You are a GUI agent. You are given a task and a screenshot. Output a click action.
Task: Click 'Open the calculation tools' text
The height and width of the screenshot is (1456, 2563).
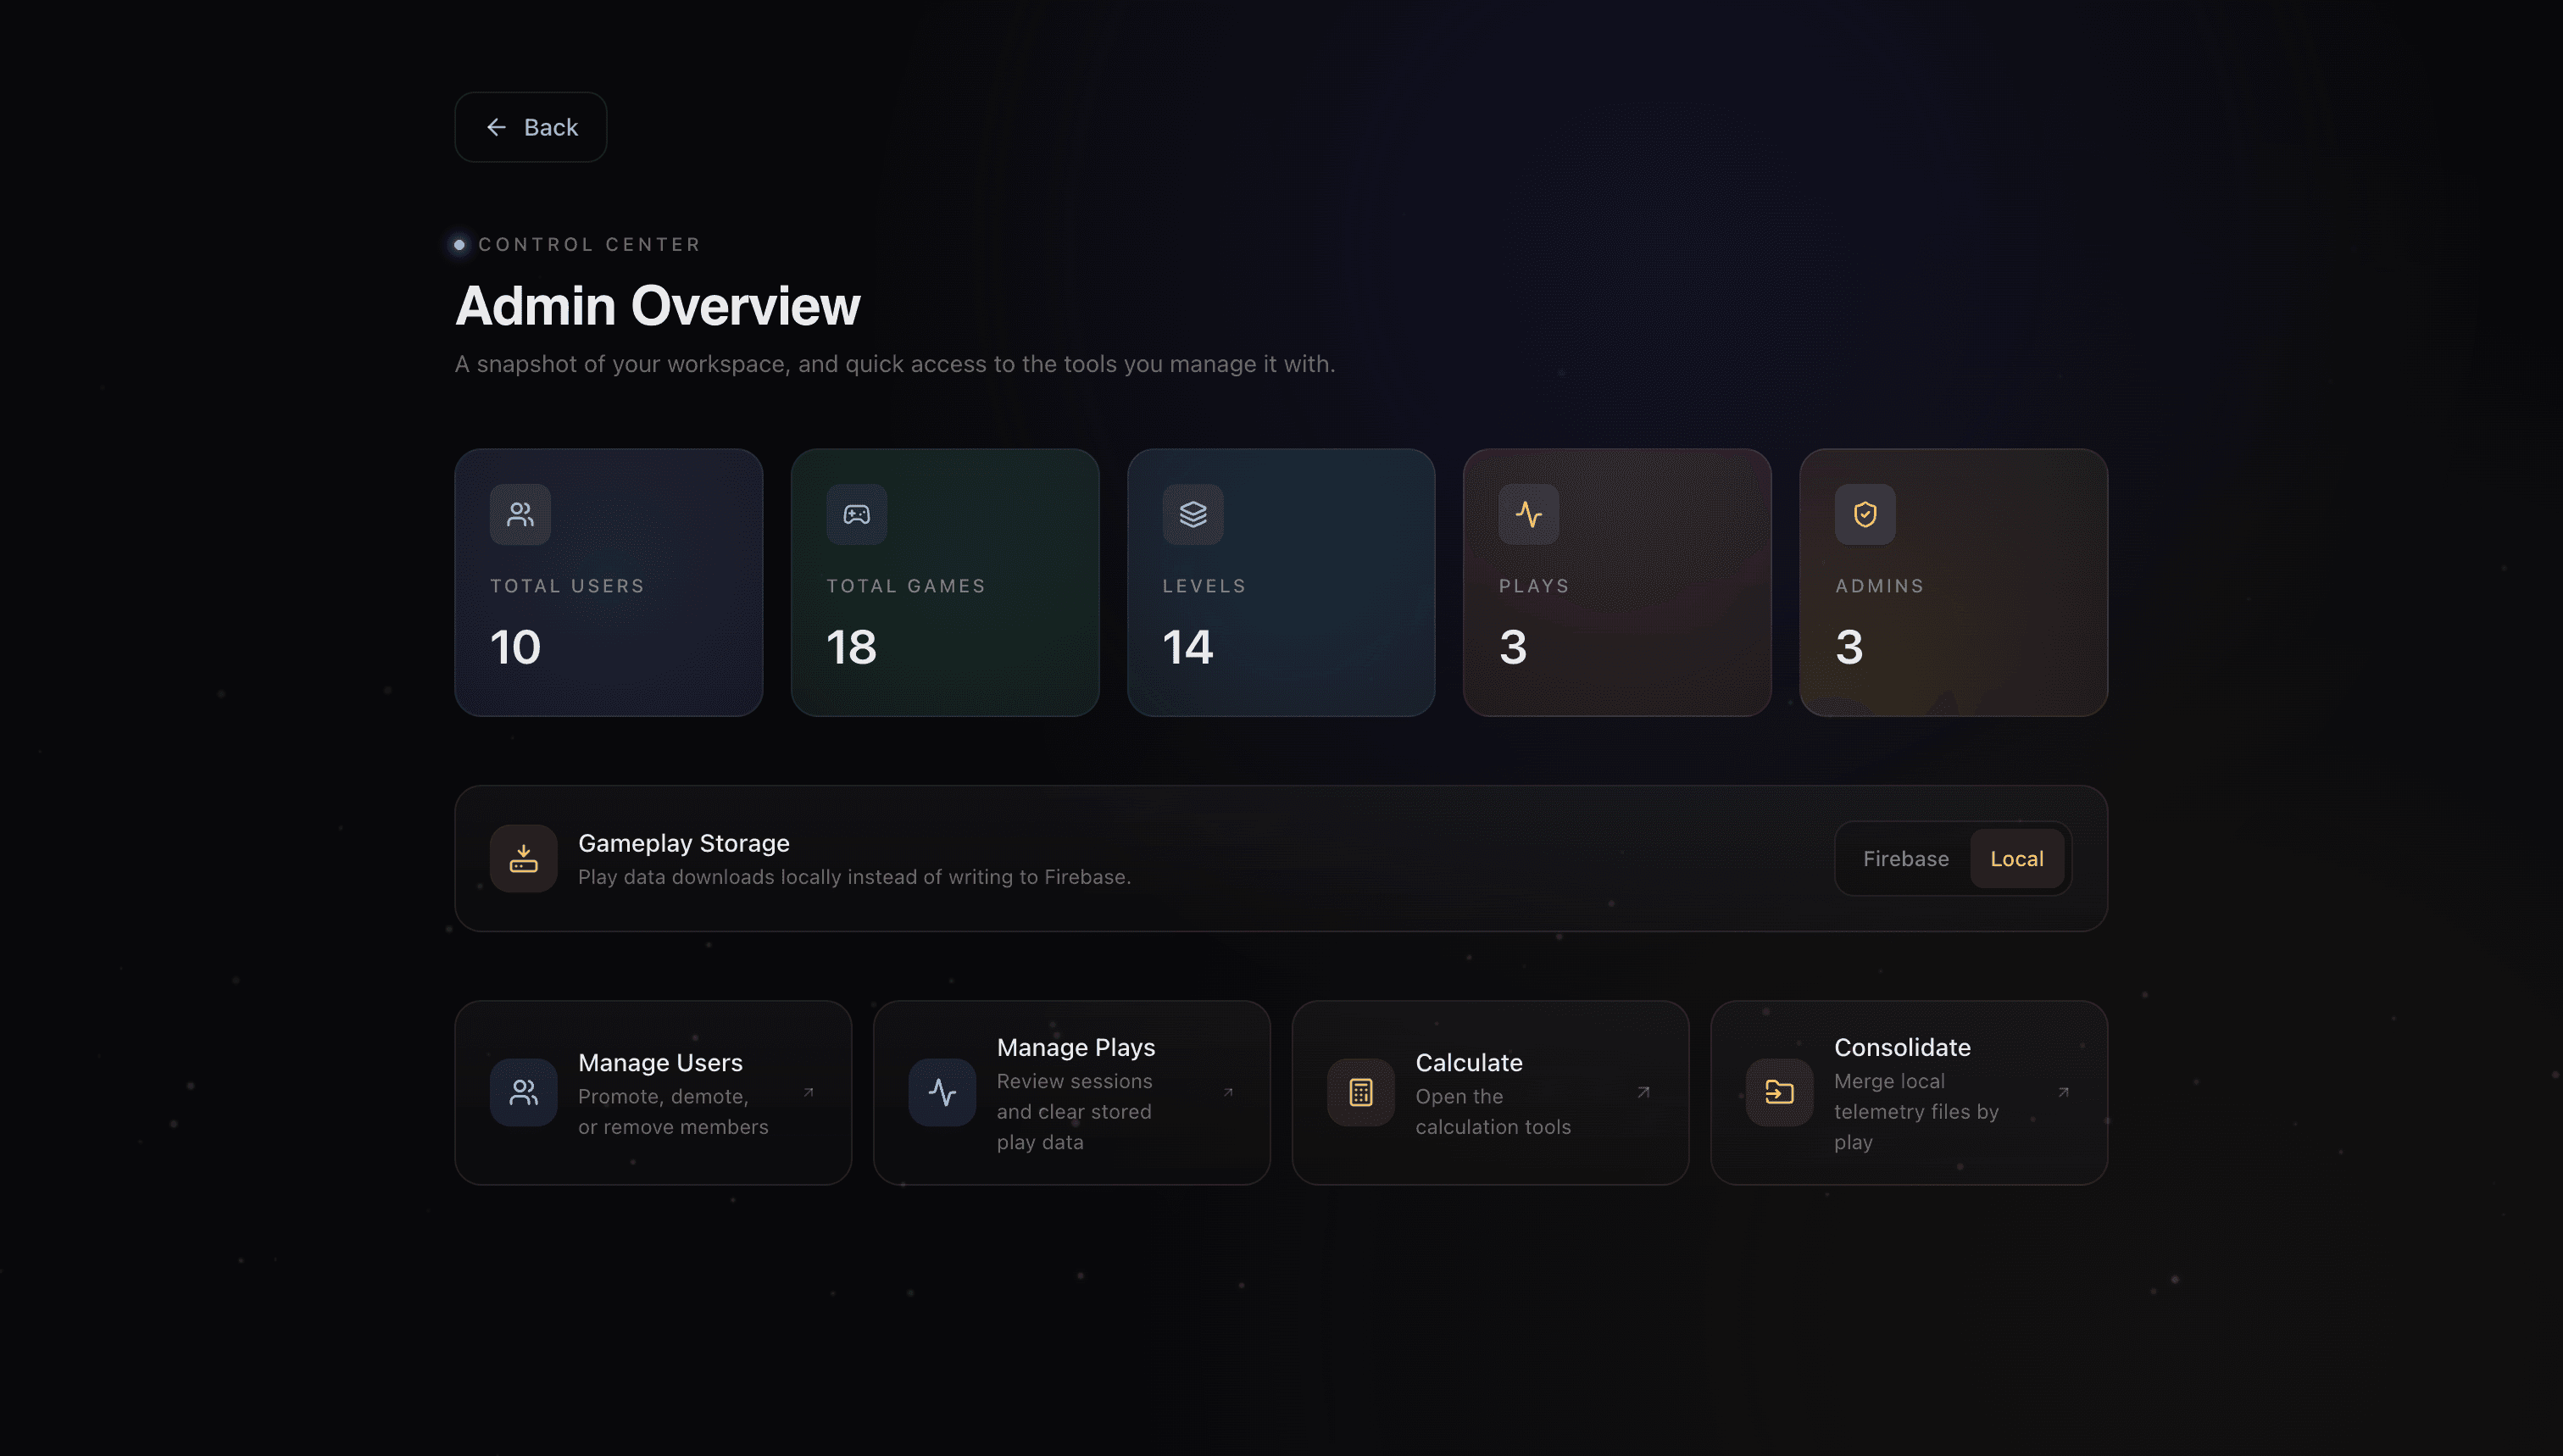click(x=1493, y=1111)
